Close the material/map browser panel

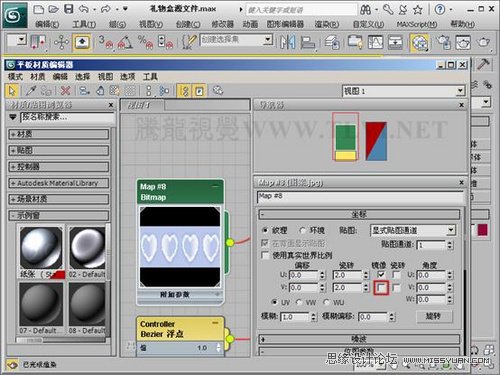click(111, 105)
